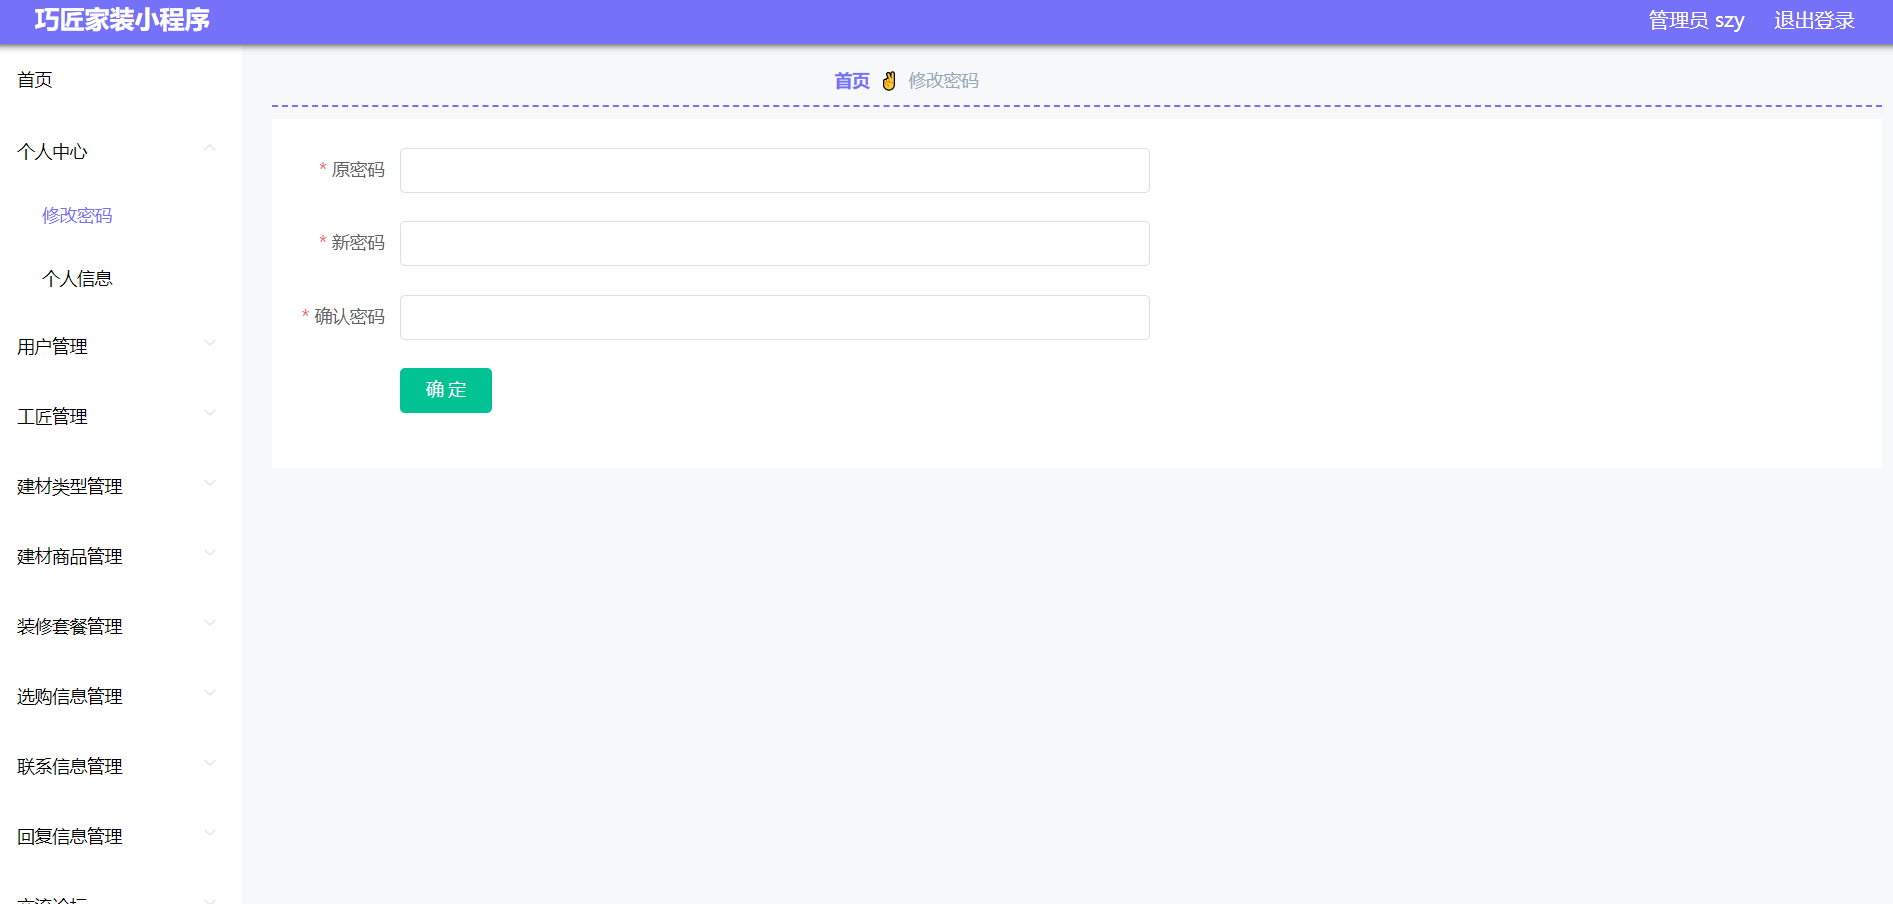1893x904 pixels.
Task: Click the 原密码 input field
Action: pyautogui.click(x=774, y=171)
